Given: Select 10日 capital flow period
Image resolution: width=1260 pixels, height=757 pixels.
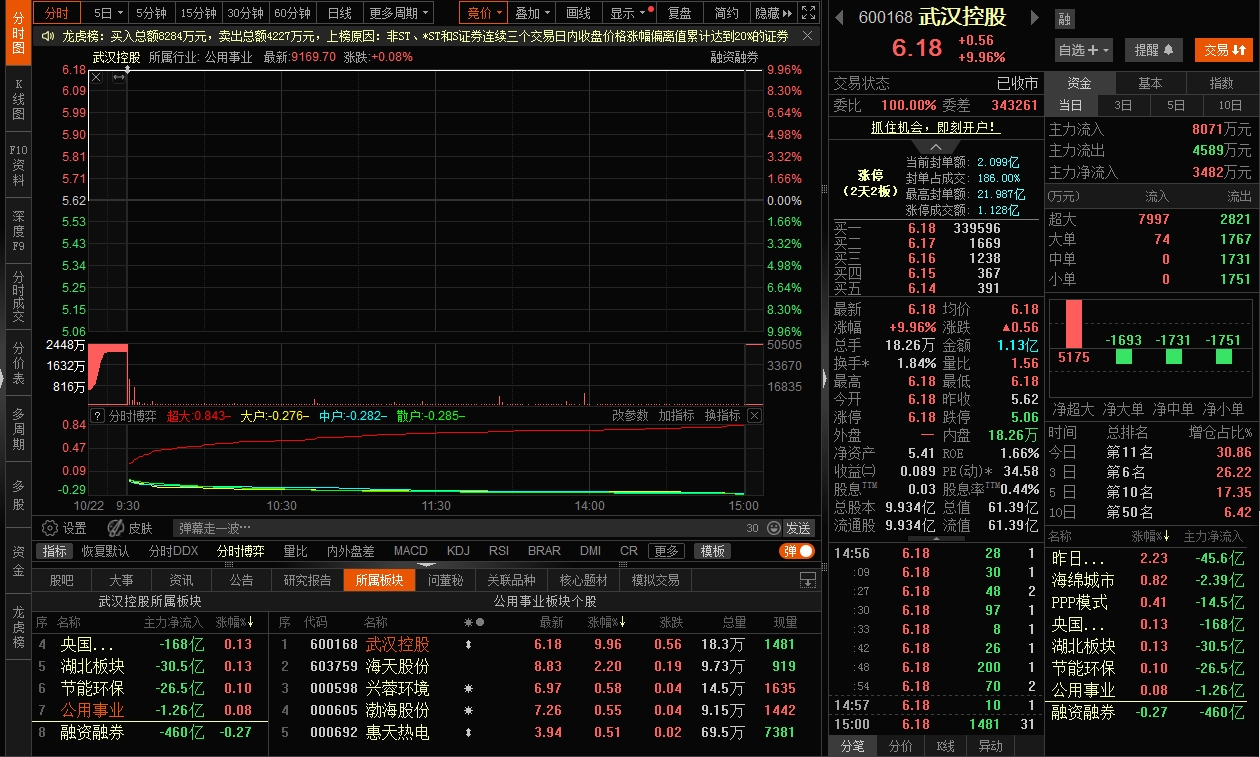Looking at the screenshot, I should click(1229, 105).
